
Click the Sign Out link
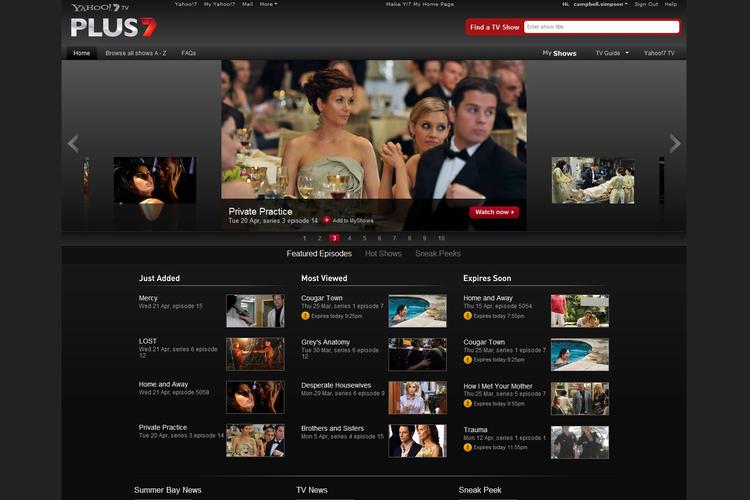click(x=646, y=4)
